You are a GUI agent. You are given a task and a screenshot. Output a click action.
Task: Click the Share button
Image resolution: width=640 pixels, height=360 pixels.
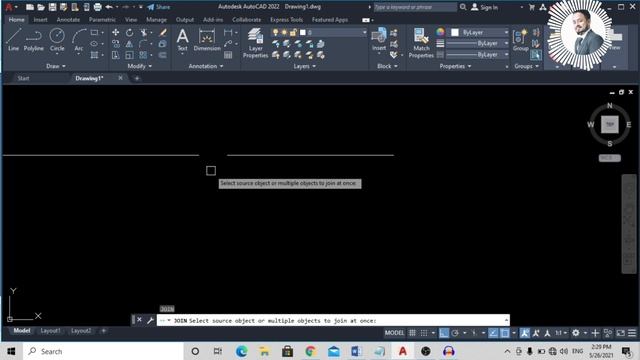click(x=159, y=7)
